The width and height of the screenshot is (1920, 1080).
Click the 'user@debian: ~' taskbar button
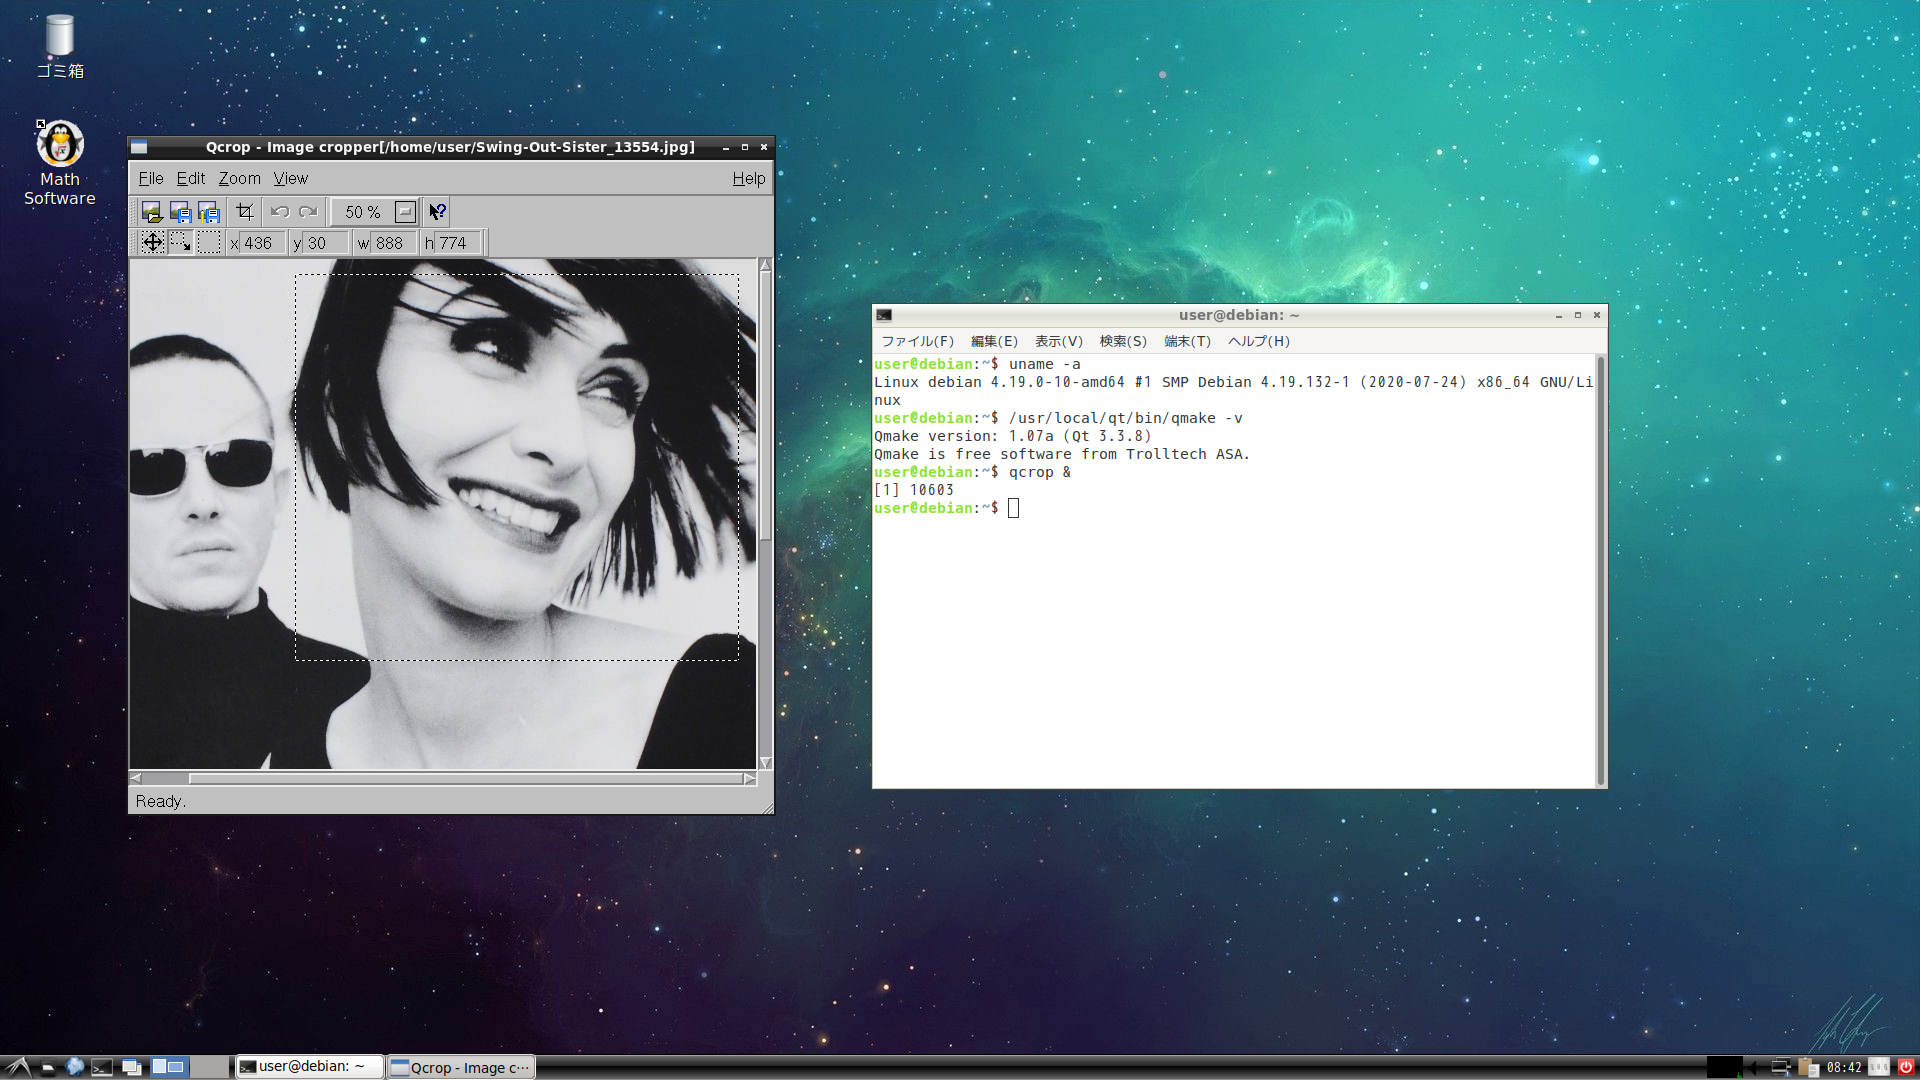click(309, 1067)
